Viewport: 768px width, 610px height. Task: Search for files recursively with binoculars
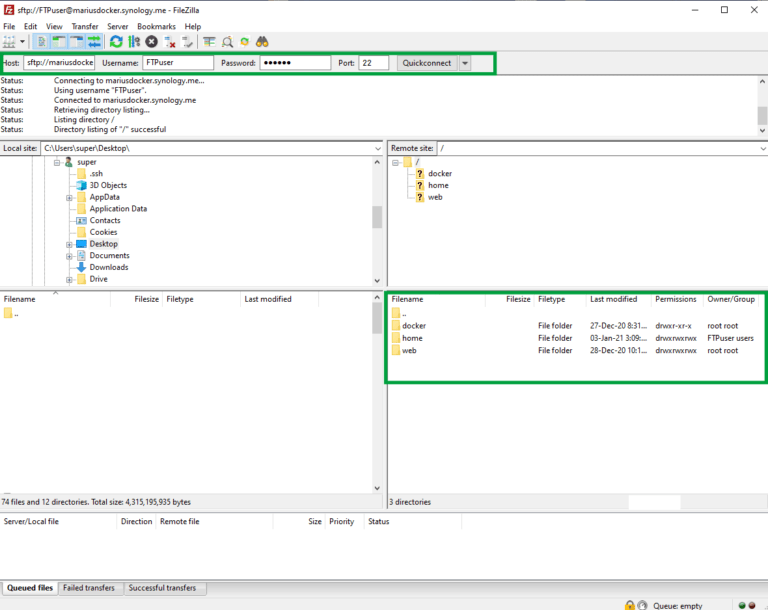pyautogui.click(x=262, y=42)
